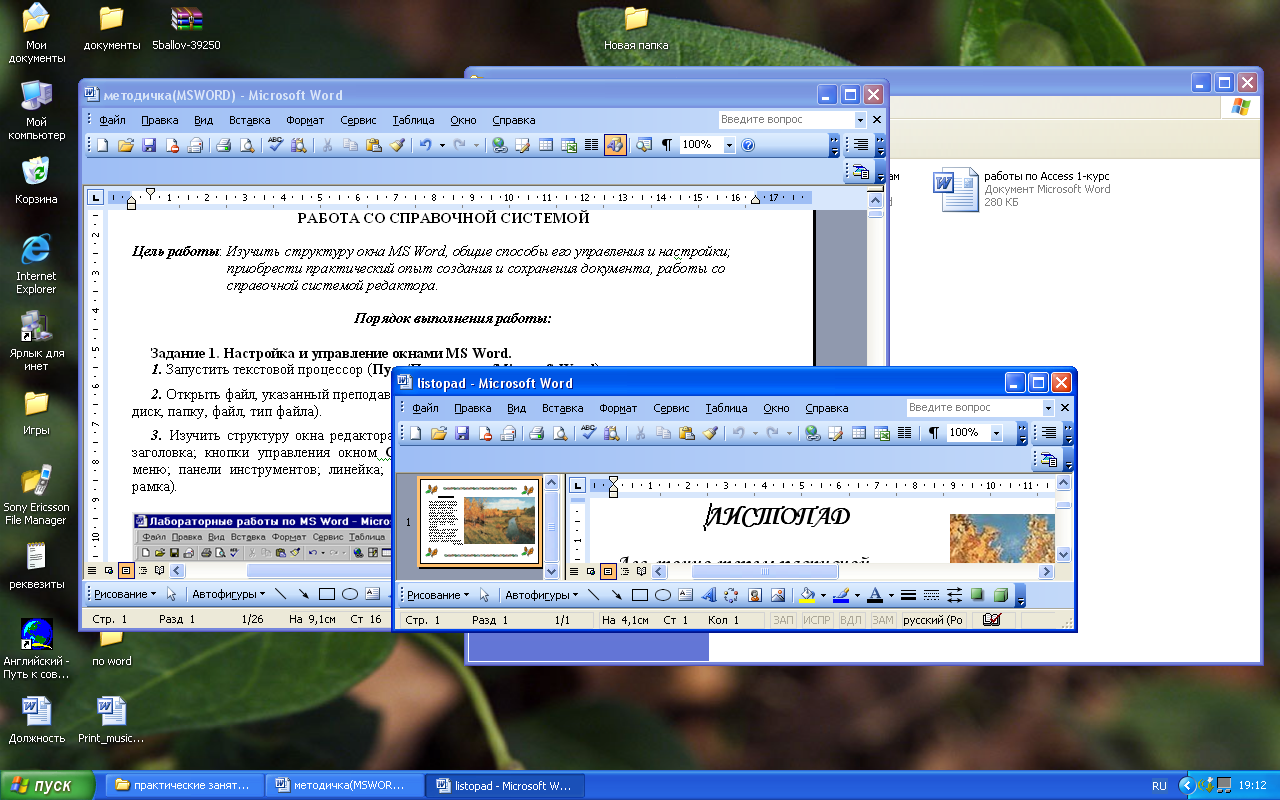This screenshot has height=800, width=1280.
Task: Toggle Drawing toolbar button in методичка toolbar
Action: (x=615, y=145)
